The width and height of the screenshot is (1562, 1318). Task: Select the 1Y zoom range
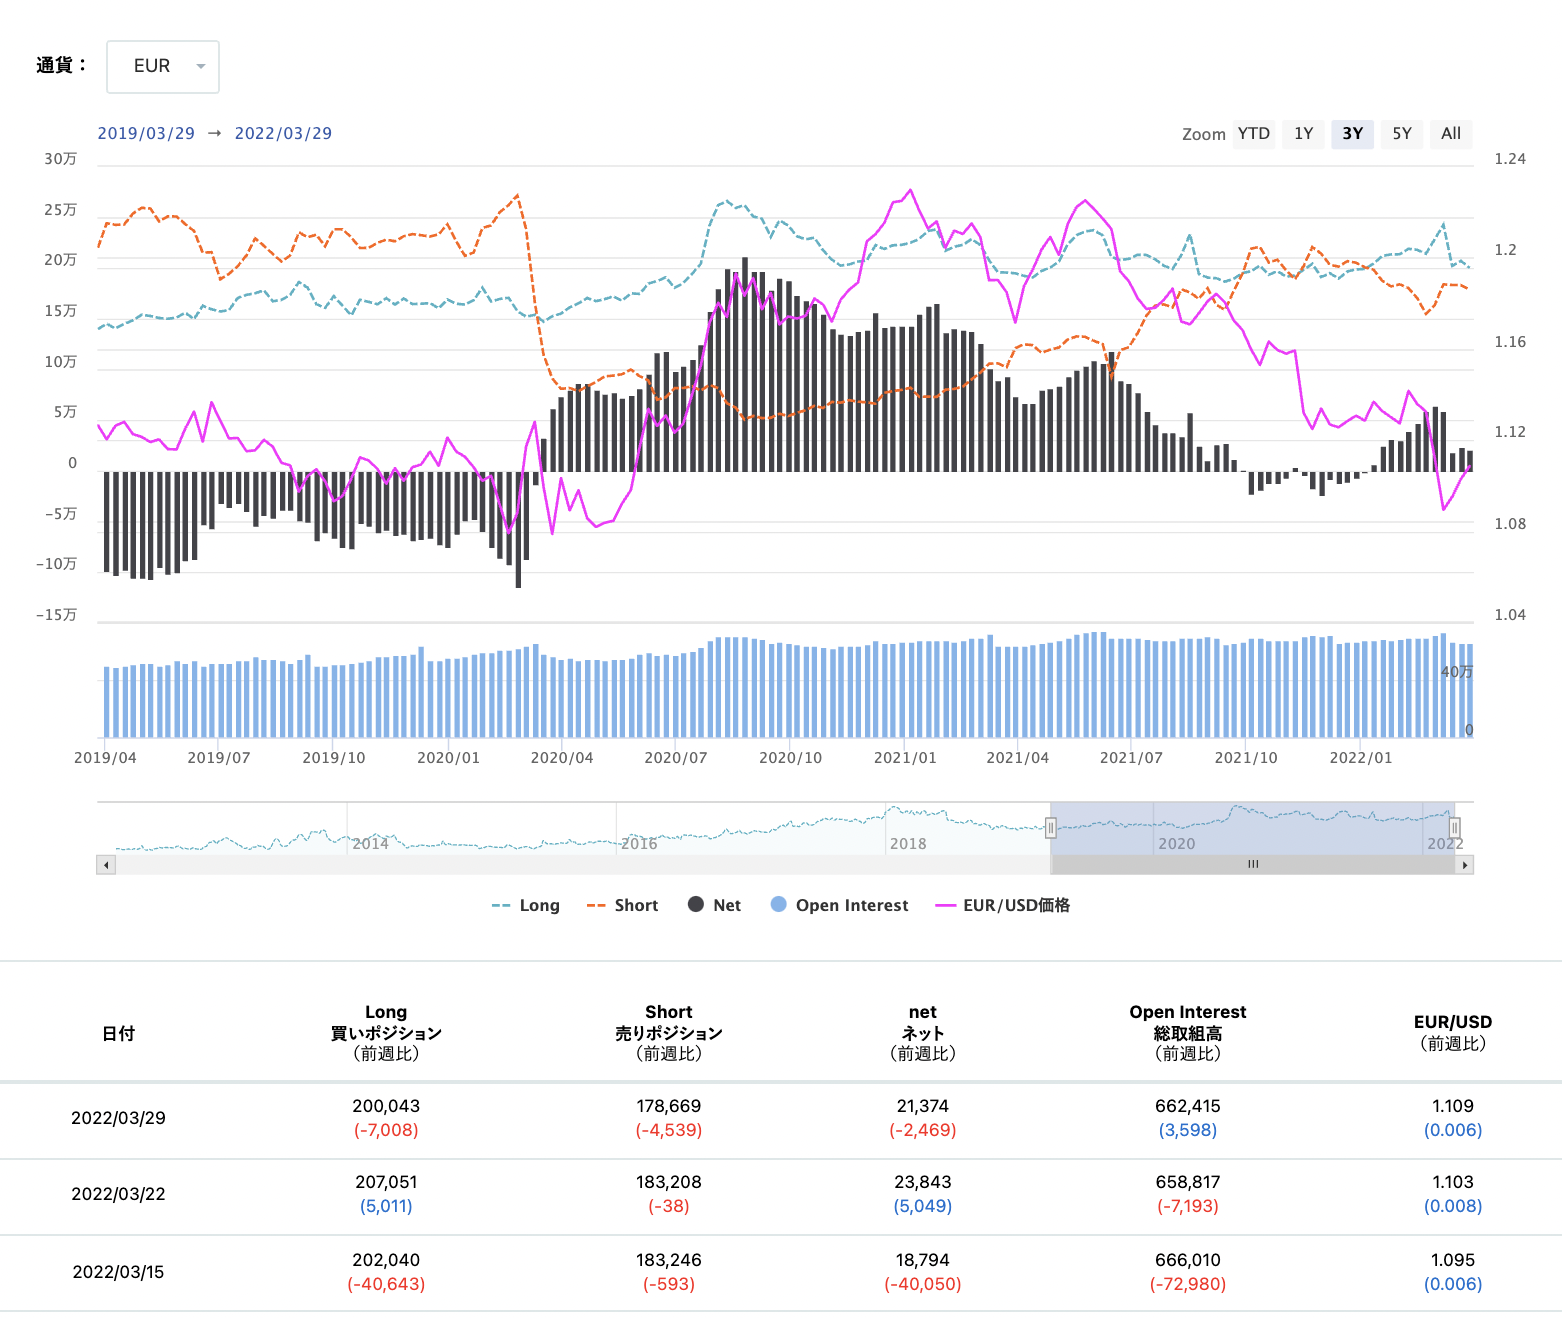coord(1303,134)
